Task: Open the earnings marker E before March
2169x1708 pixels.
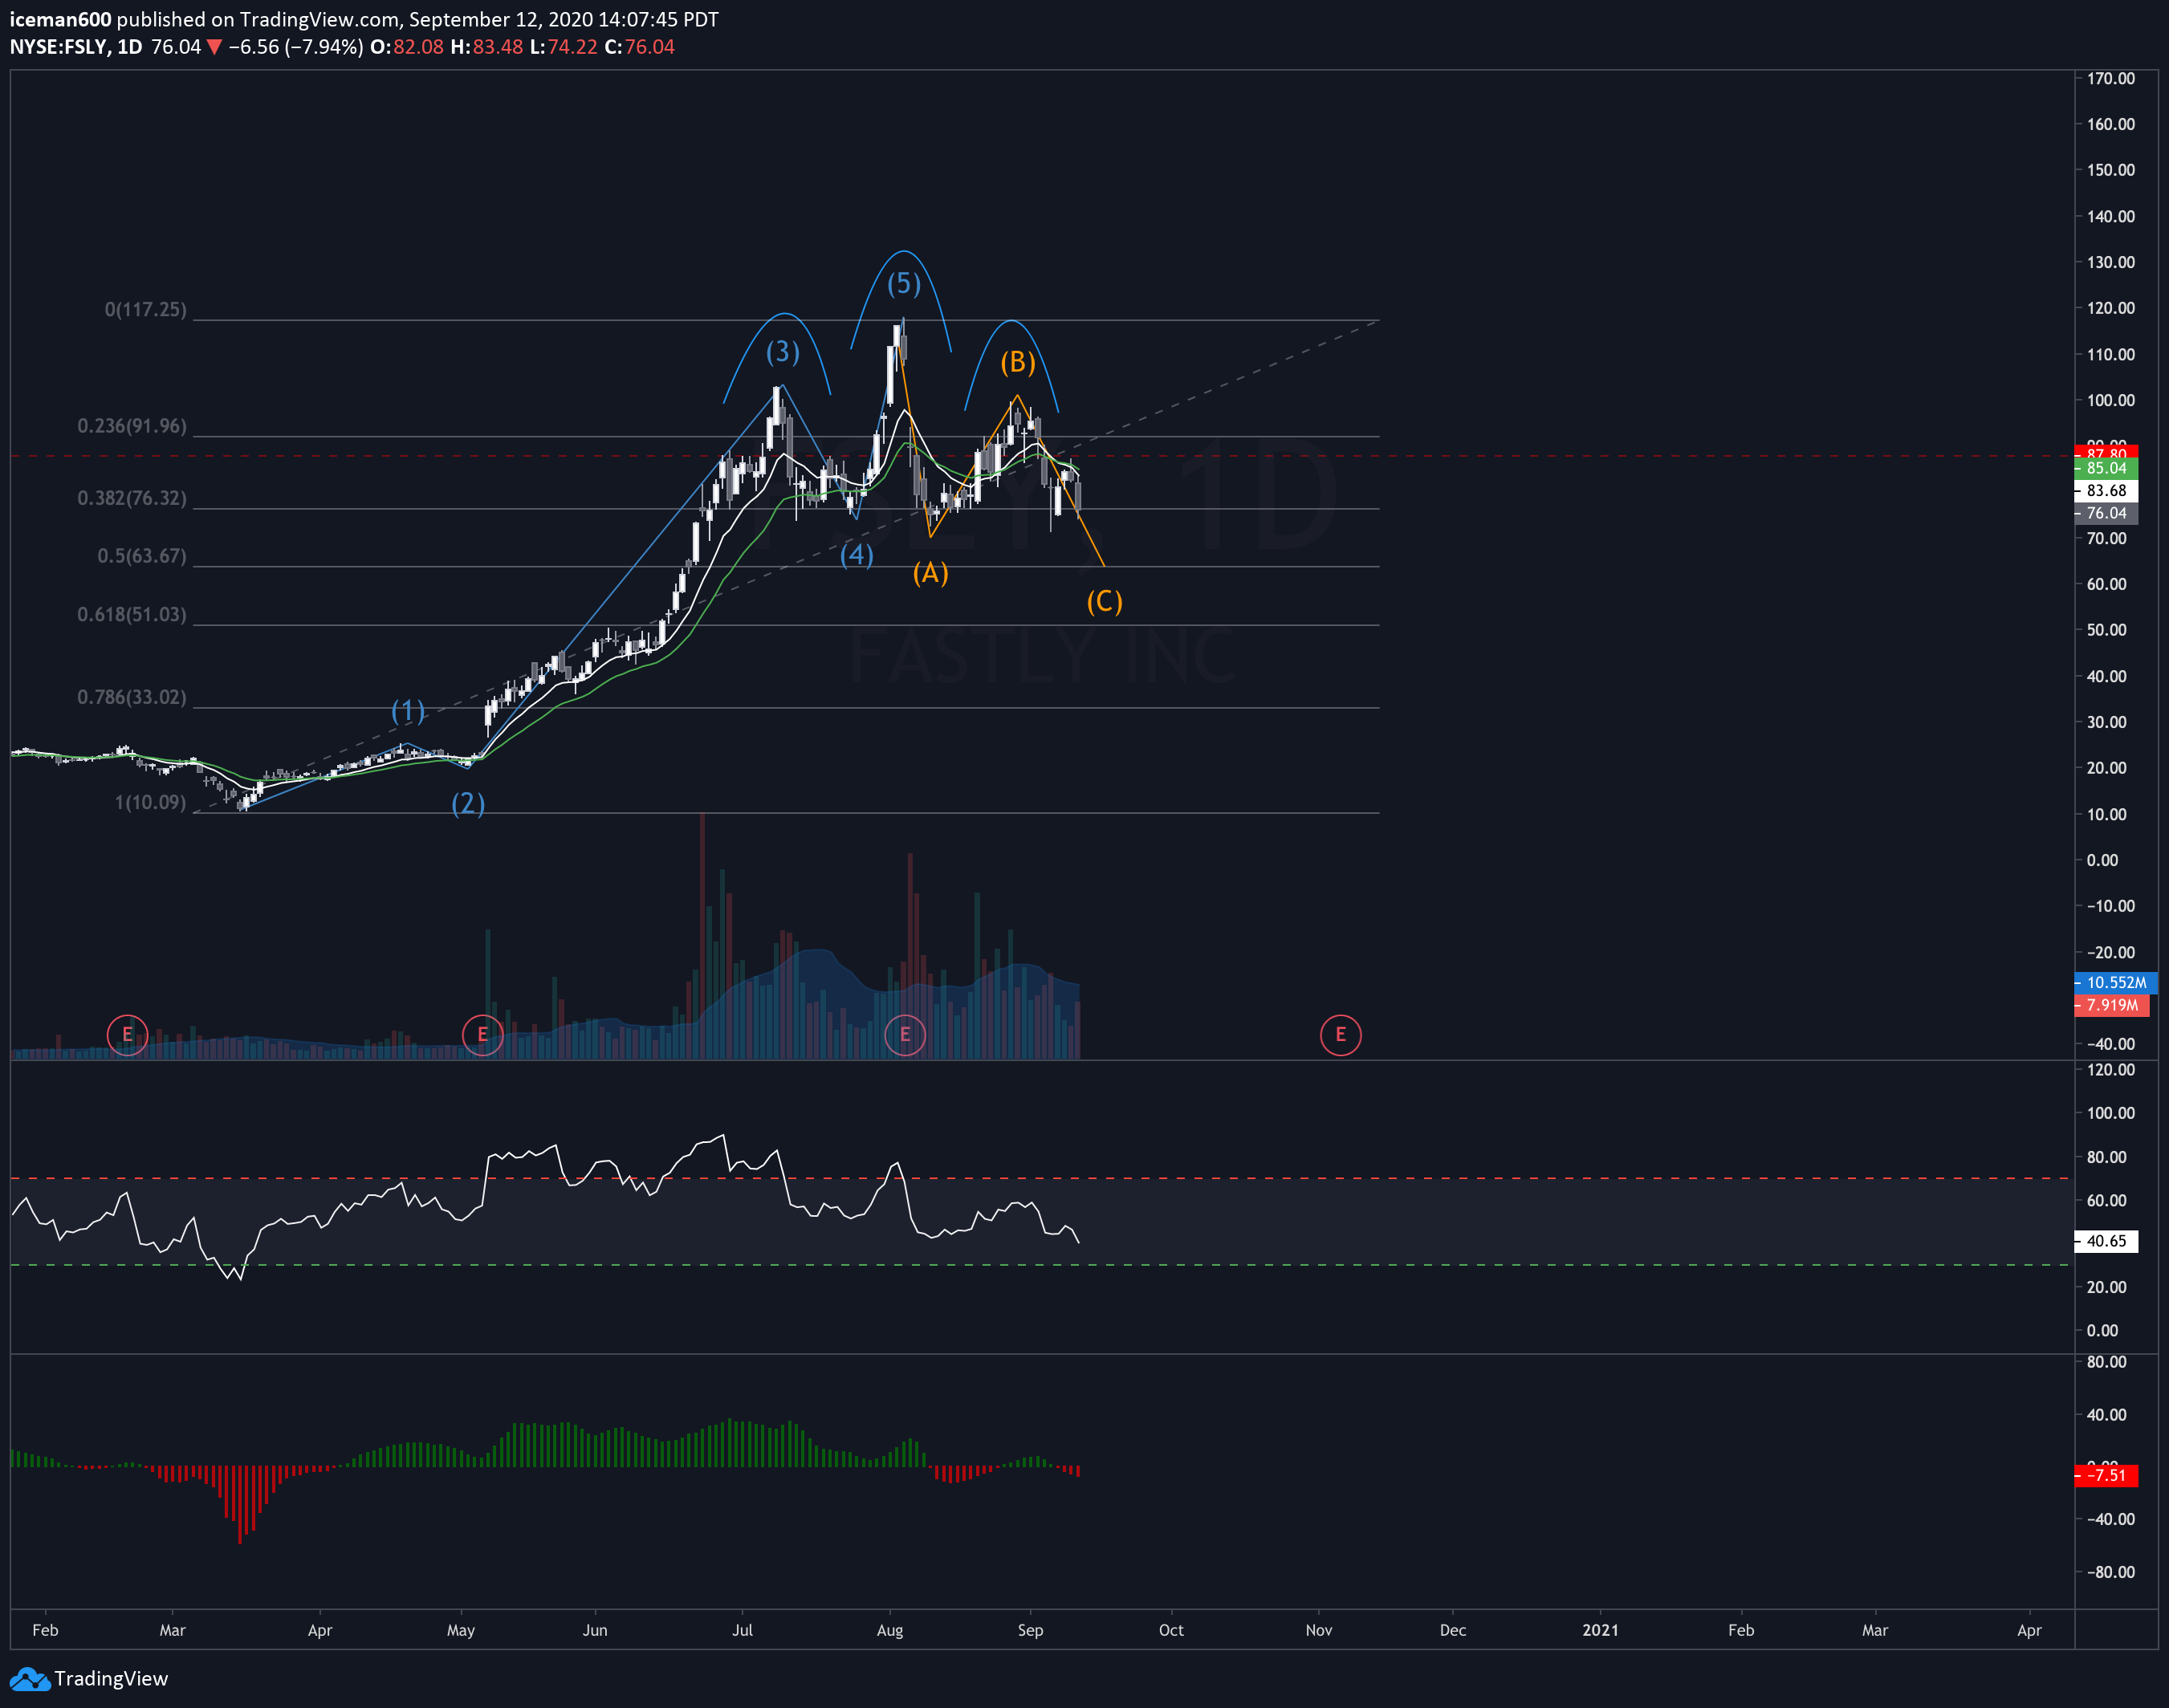Action: [x=127, y=1035]
